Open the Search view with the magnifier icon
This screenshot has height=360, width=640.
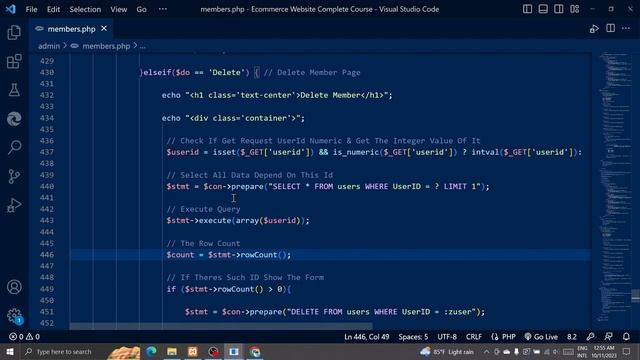14,147
